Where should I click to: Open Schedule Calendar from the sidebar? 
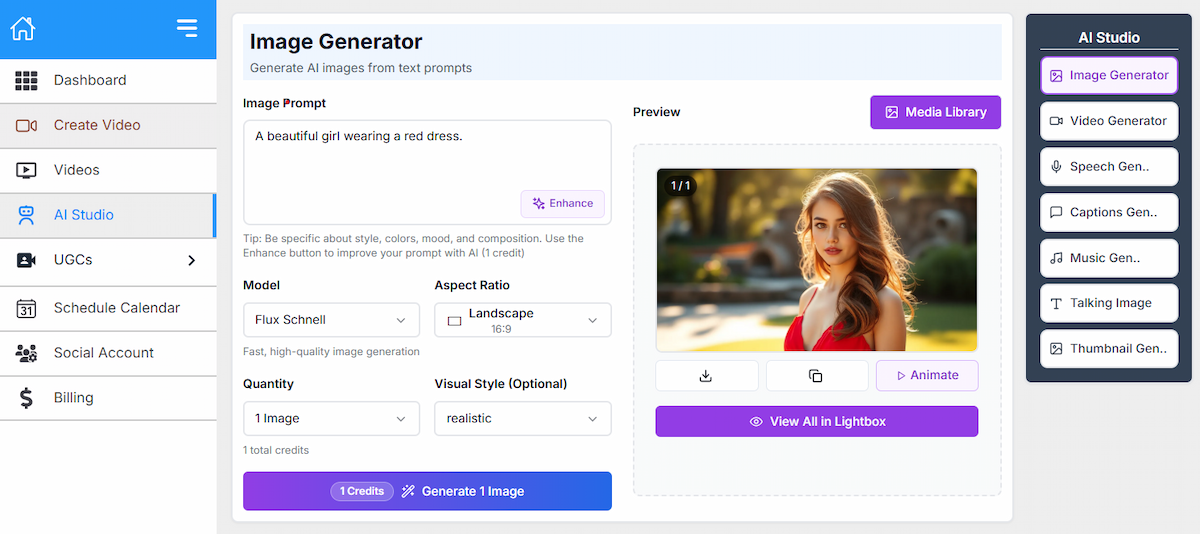(108, 308)
